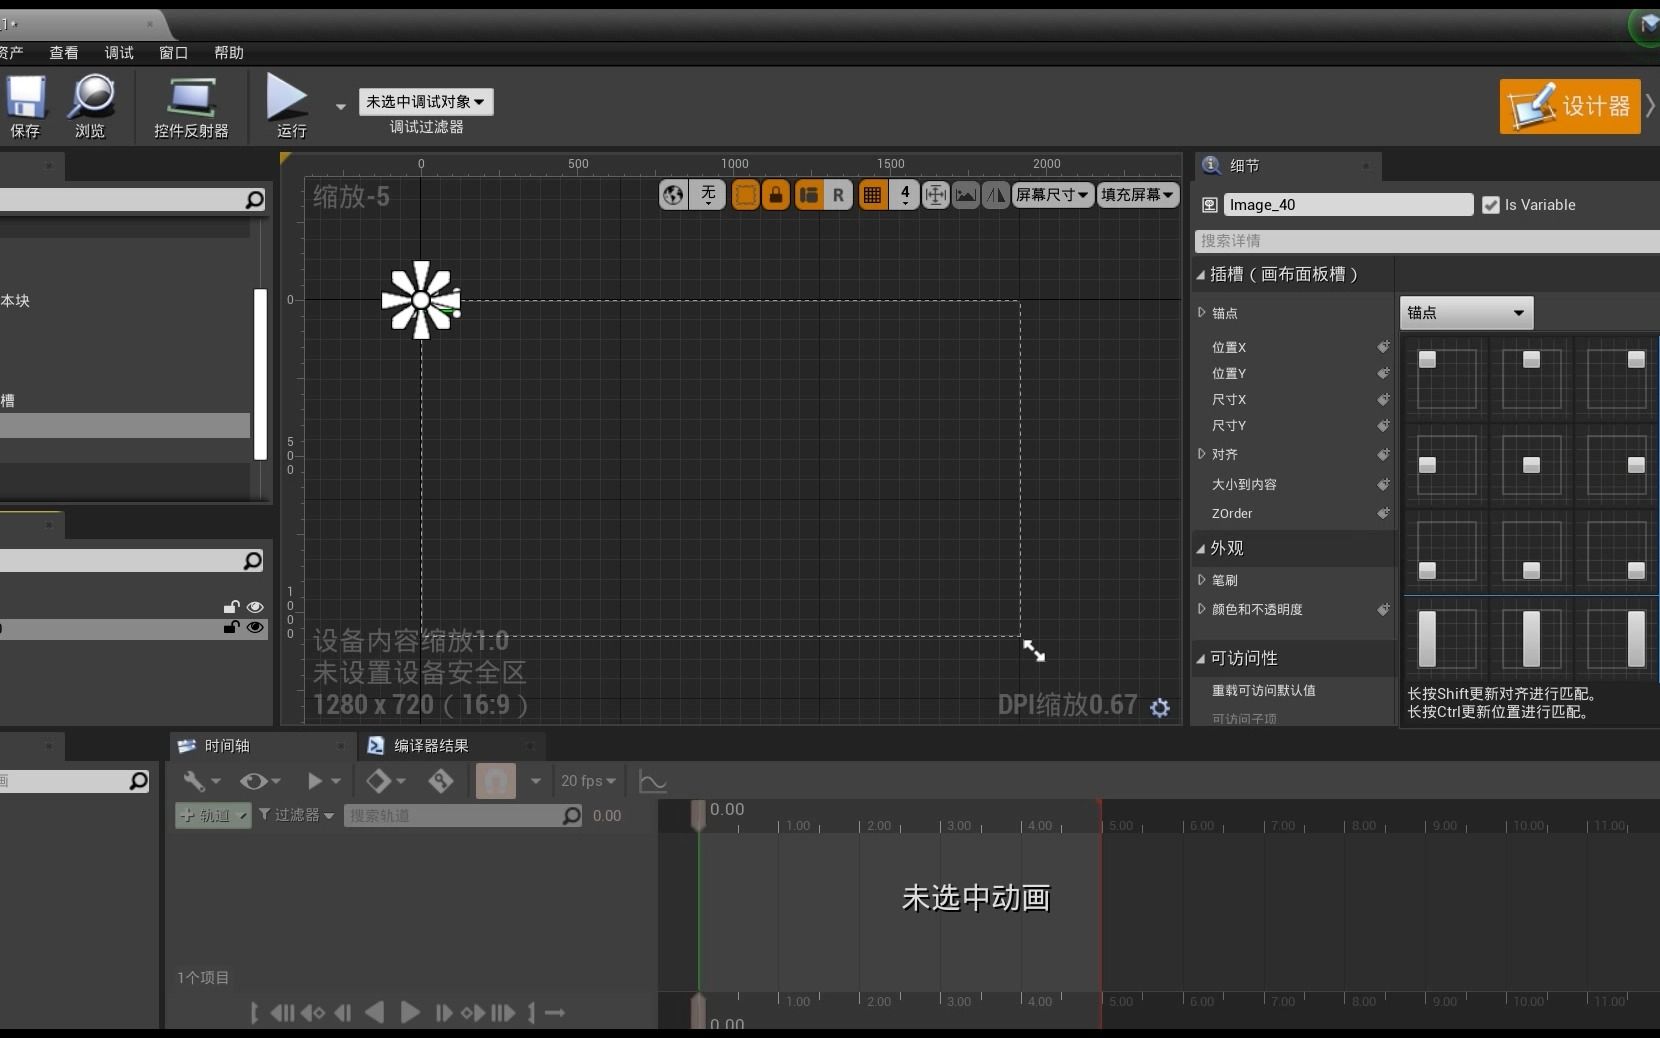Open the 控件反射器 widget reflector
The width and height of the screenshot is (1660, 1038).
point(191,106)
